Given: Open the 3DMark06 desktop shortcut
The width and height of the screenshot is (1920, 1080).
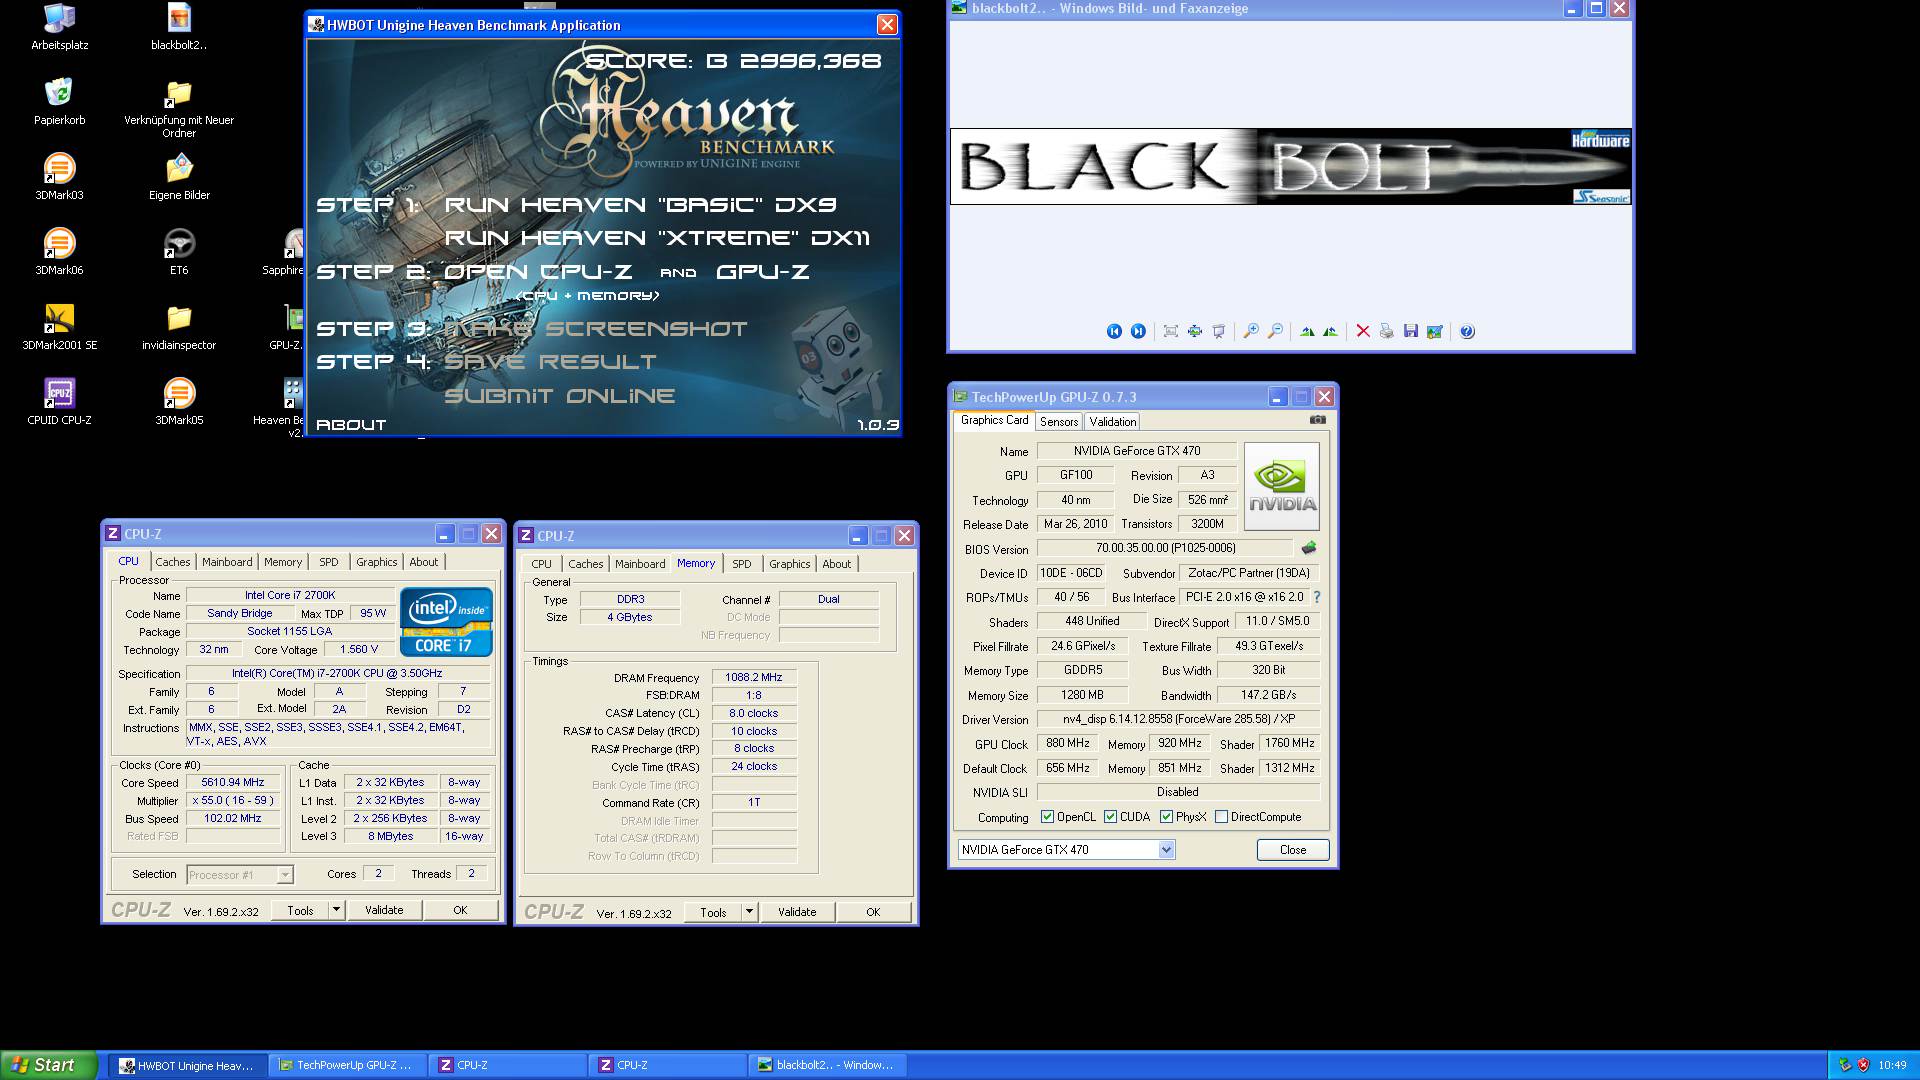Looking at the screenshot, I should click(x=59, y=252).
